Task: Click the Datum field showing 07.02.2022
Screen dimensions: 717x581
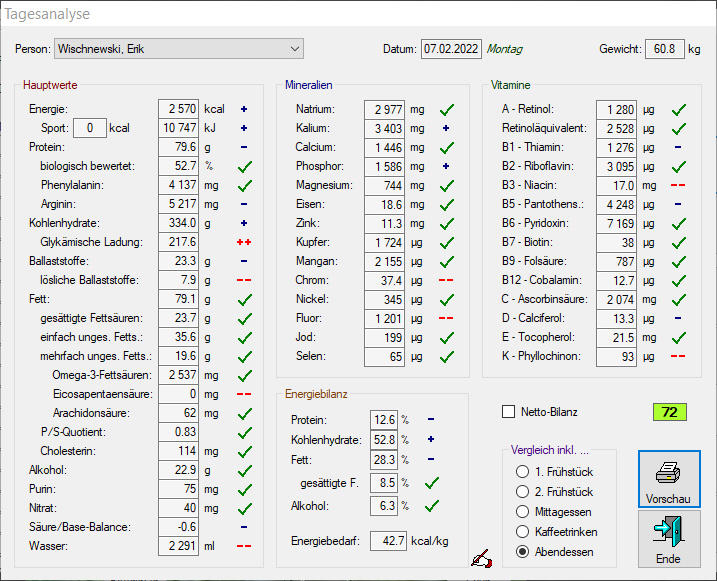Action: [451, 49]
